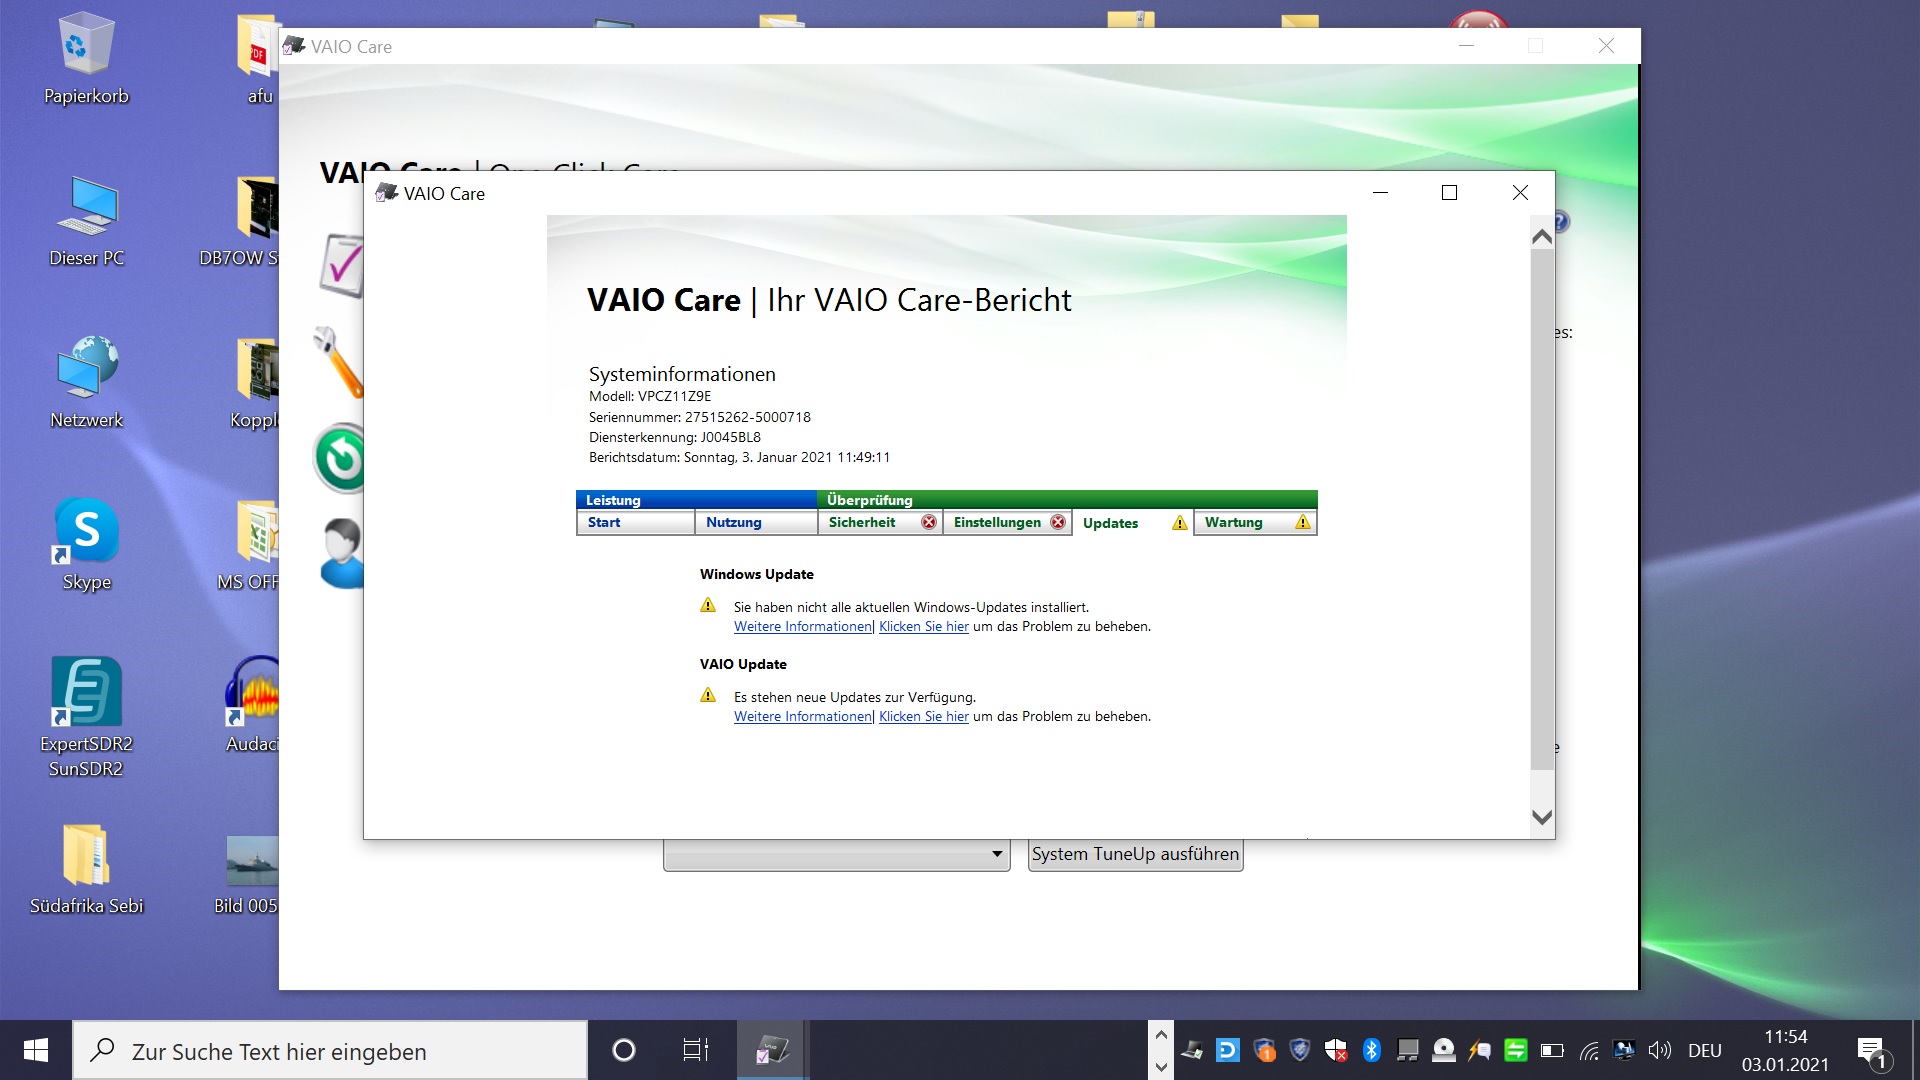Switch to the Sicherheit tab
1920x1080 pixels.
pos(862,523)
